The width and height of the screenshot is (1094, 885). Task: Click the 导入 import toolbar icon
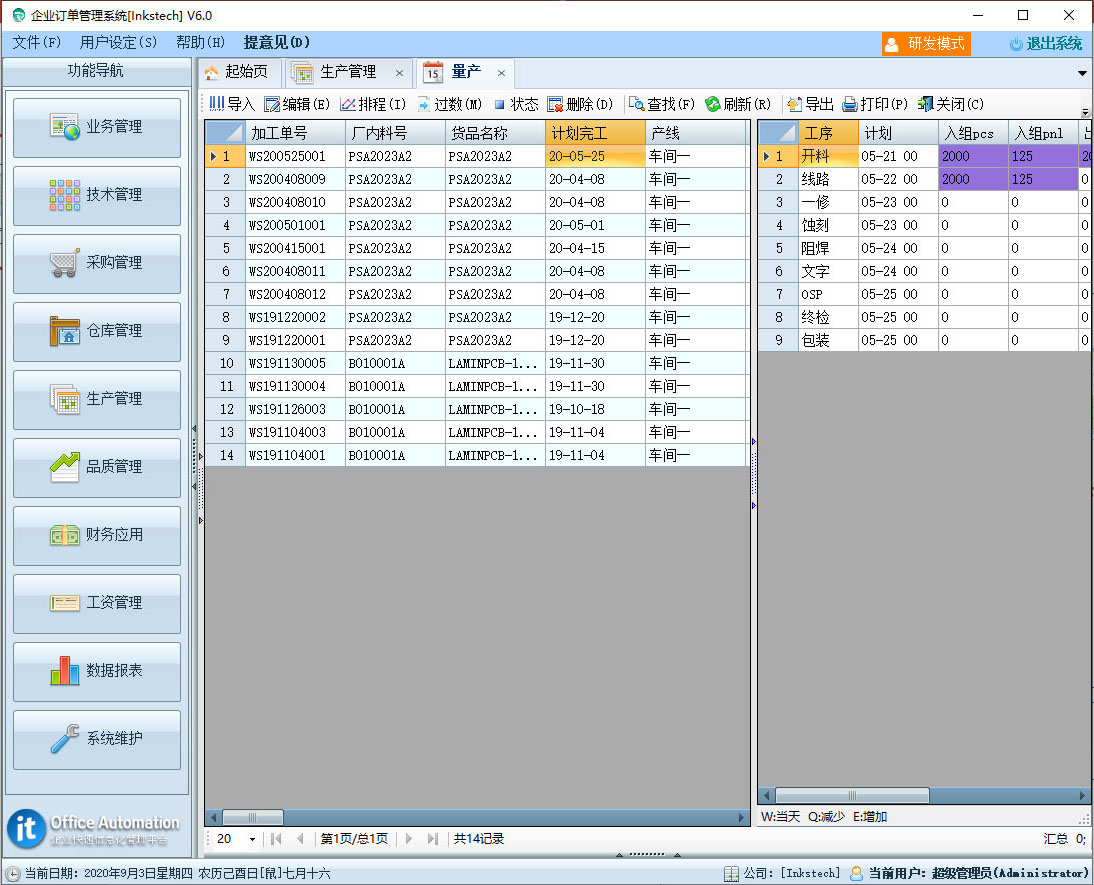(x=217, y=104)
